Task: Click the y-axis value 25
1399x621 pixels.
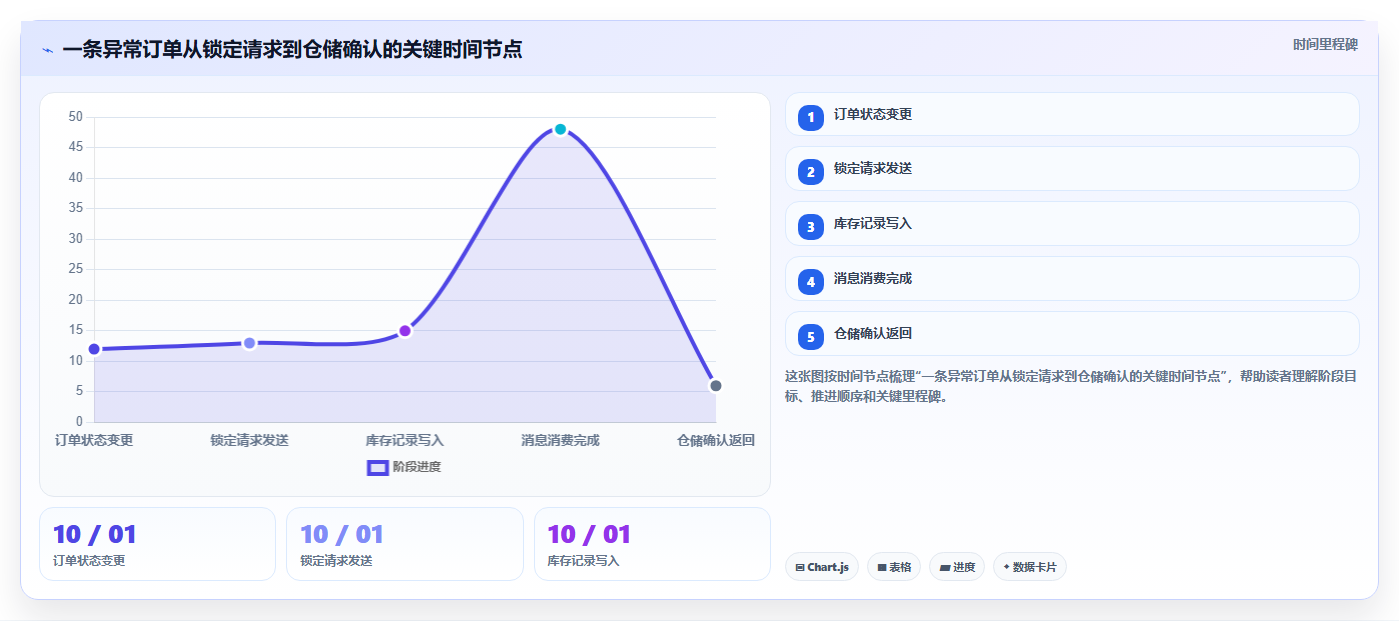Action: pyautogui.click(x=76, y=269)
